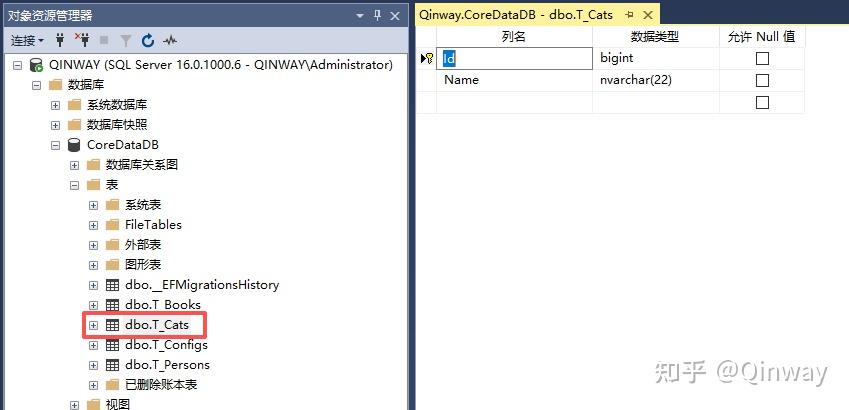Toggle Allow Null checkbox for Id row
This screenshot has width=849, height=410.
[762, 58]
